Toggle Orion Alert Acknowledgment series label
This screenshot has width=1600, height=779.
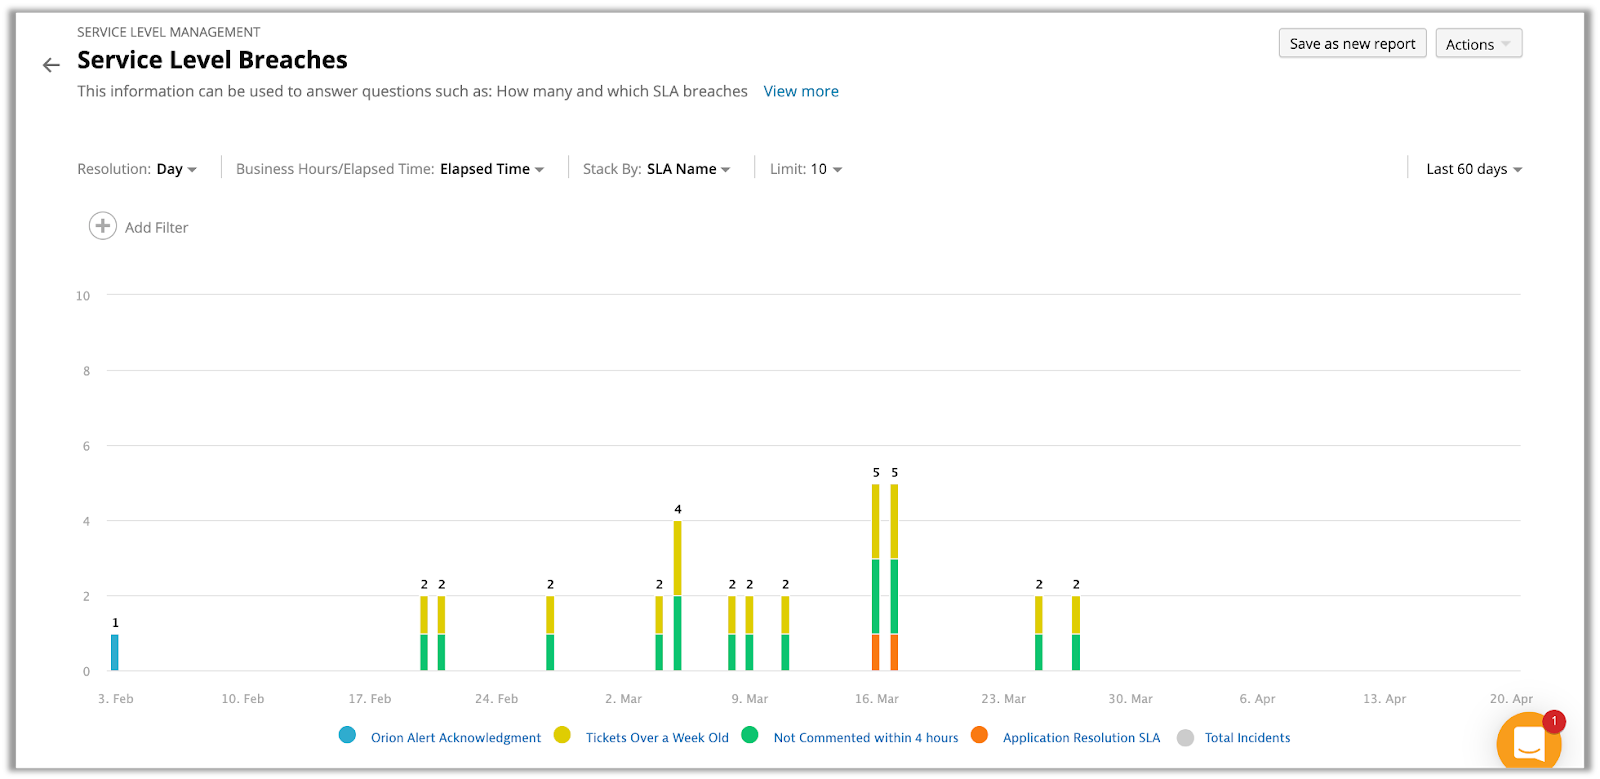tap(456, 738)
